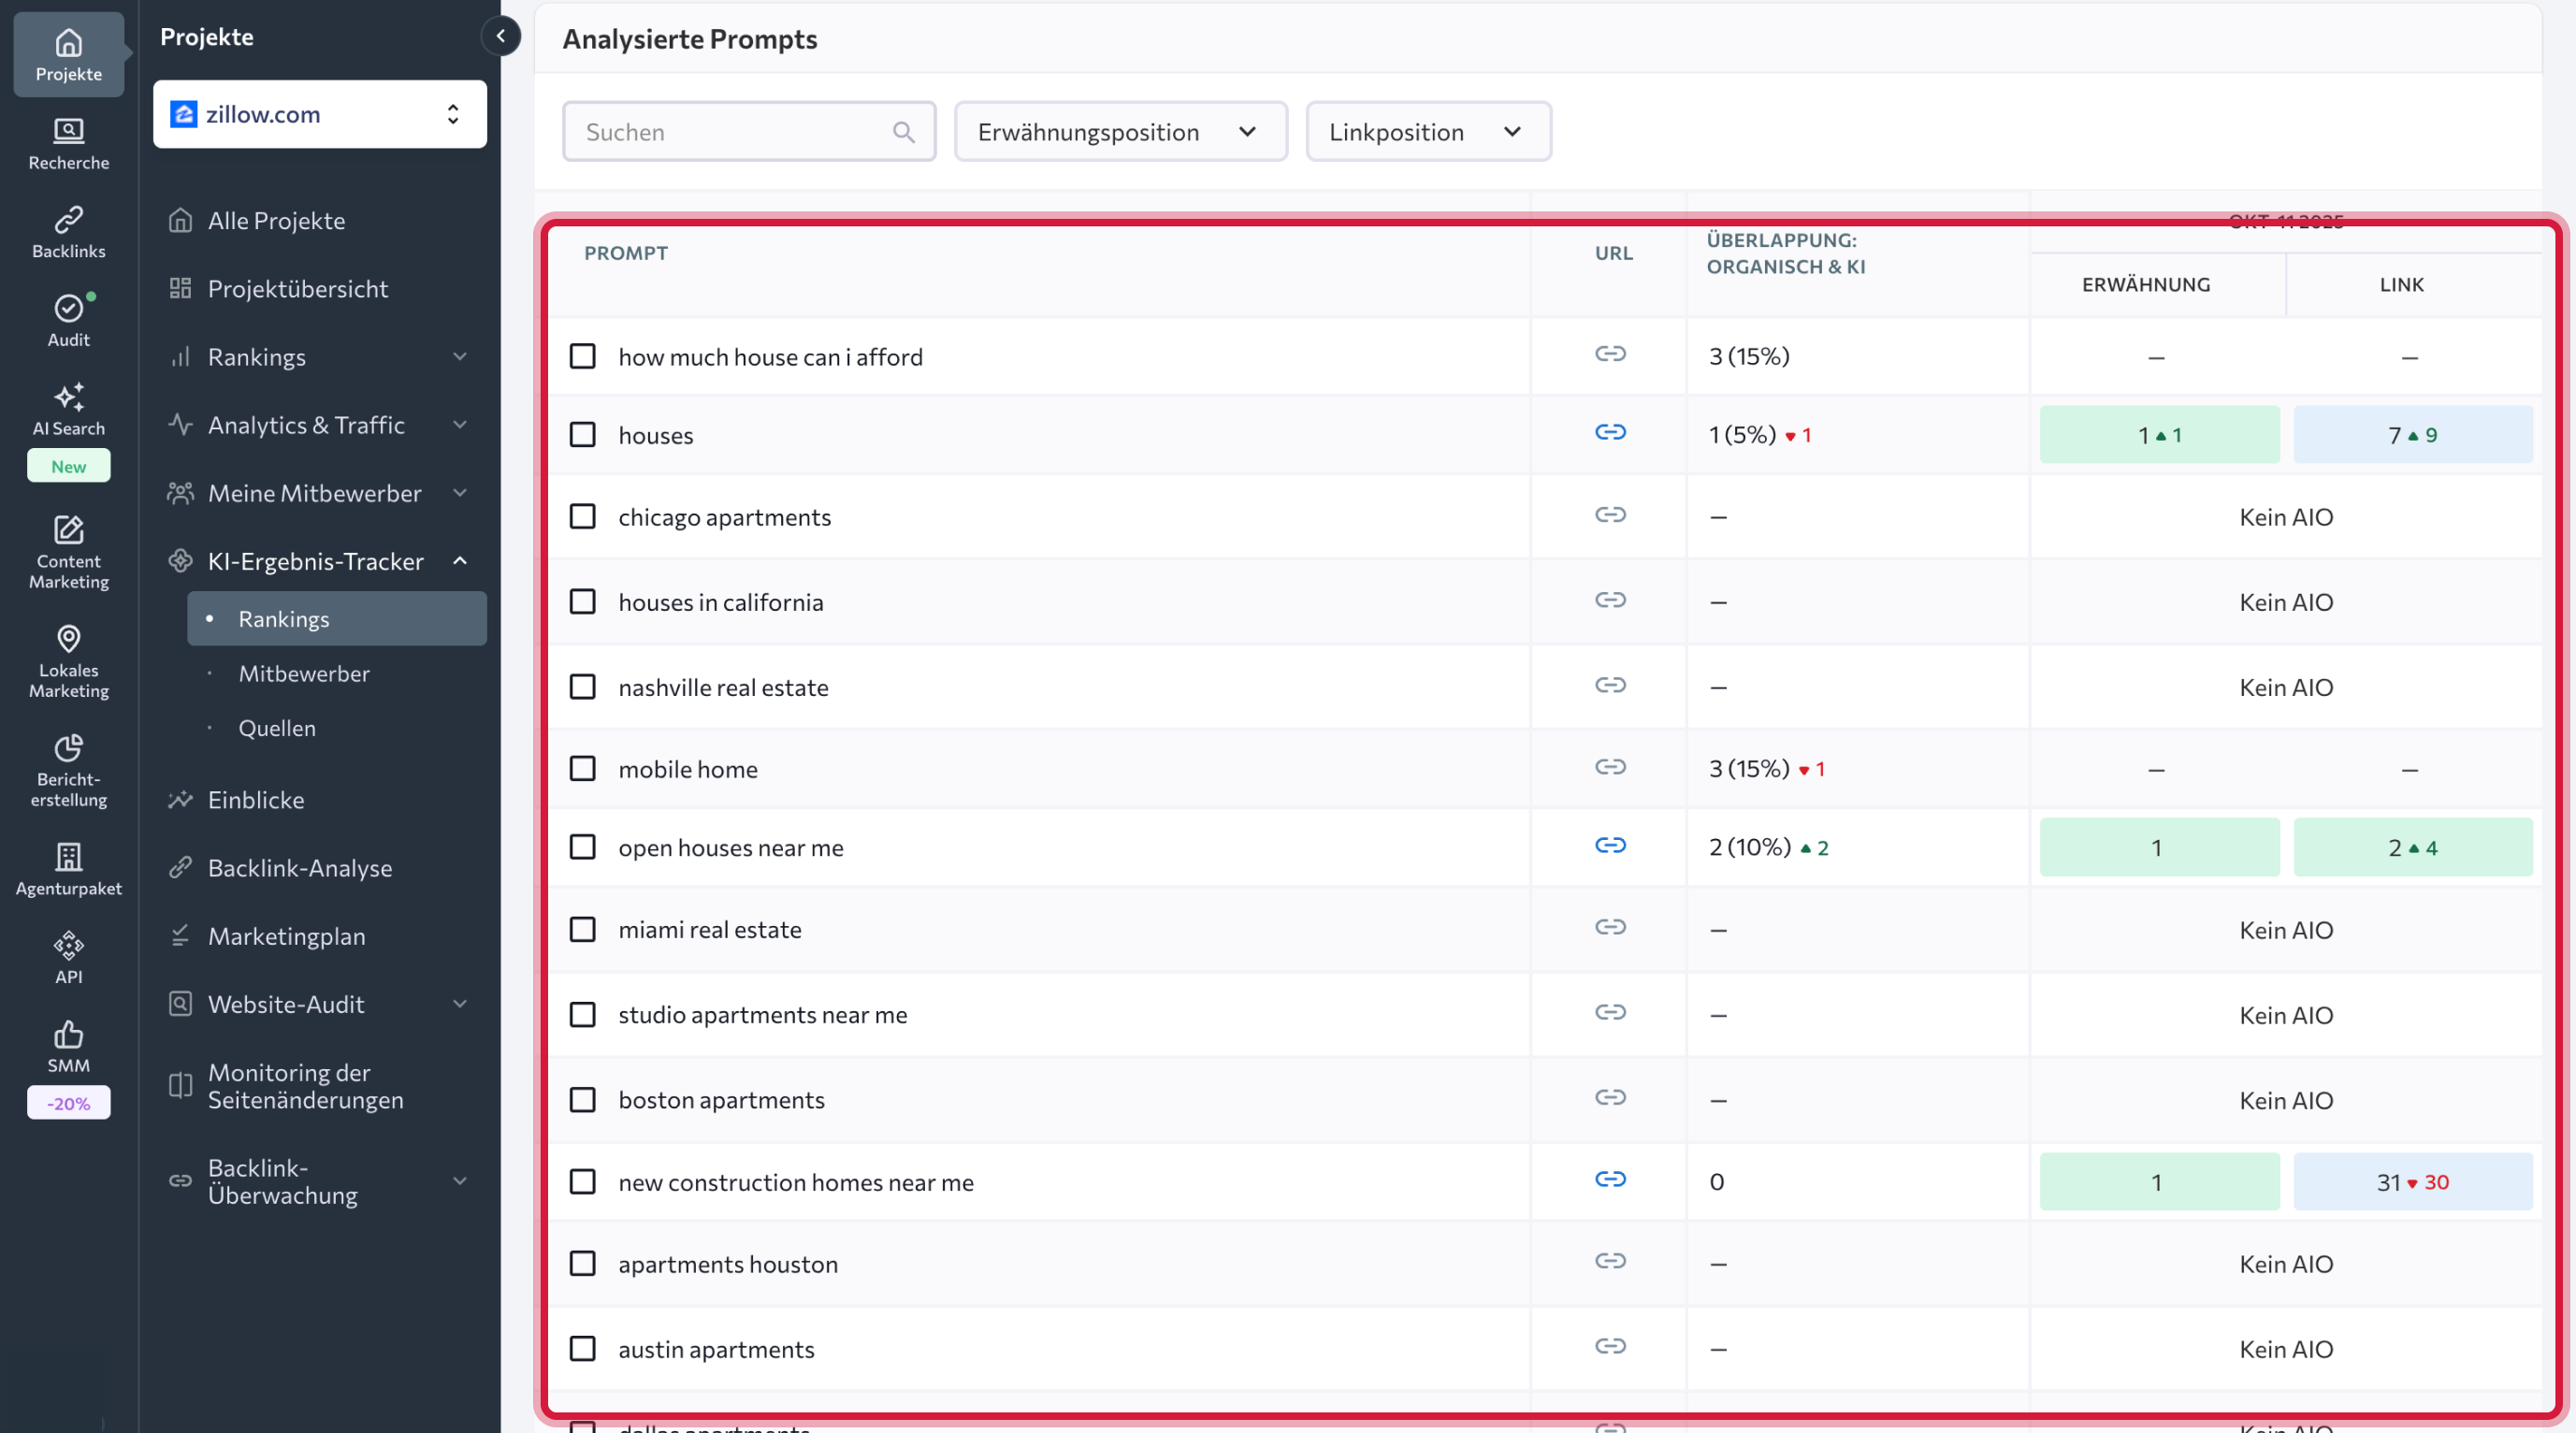Go to Quellen under KI-Ergebnis-Tracker

point(276,728)
